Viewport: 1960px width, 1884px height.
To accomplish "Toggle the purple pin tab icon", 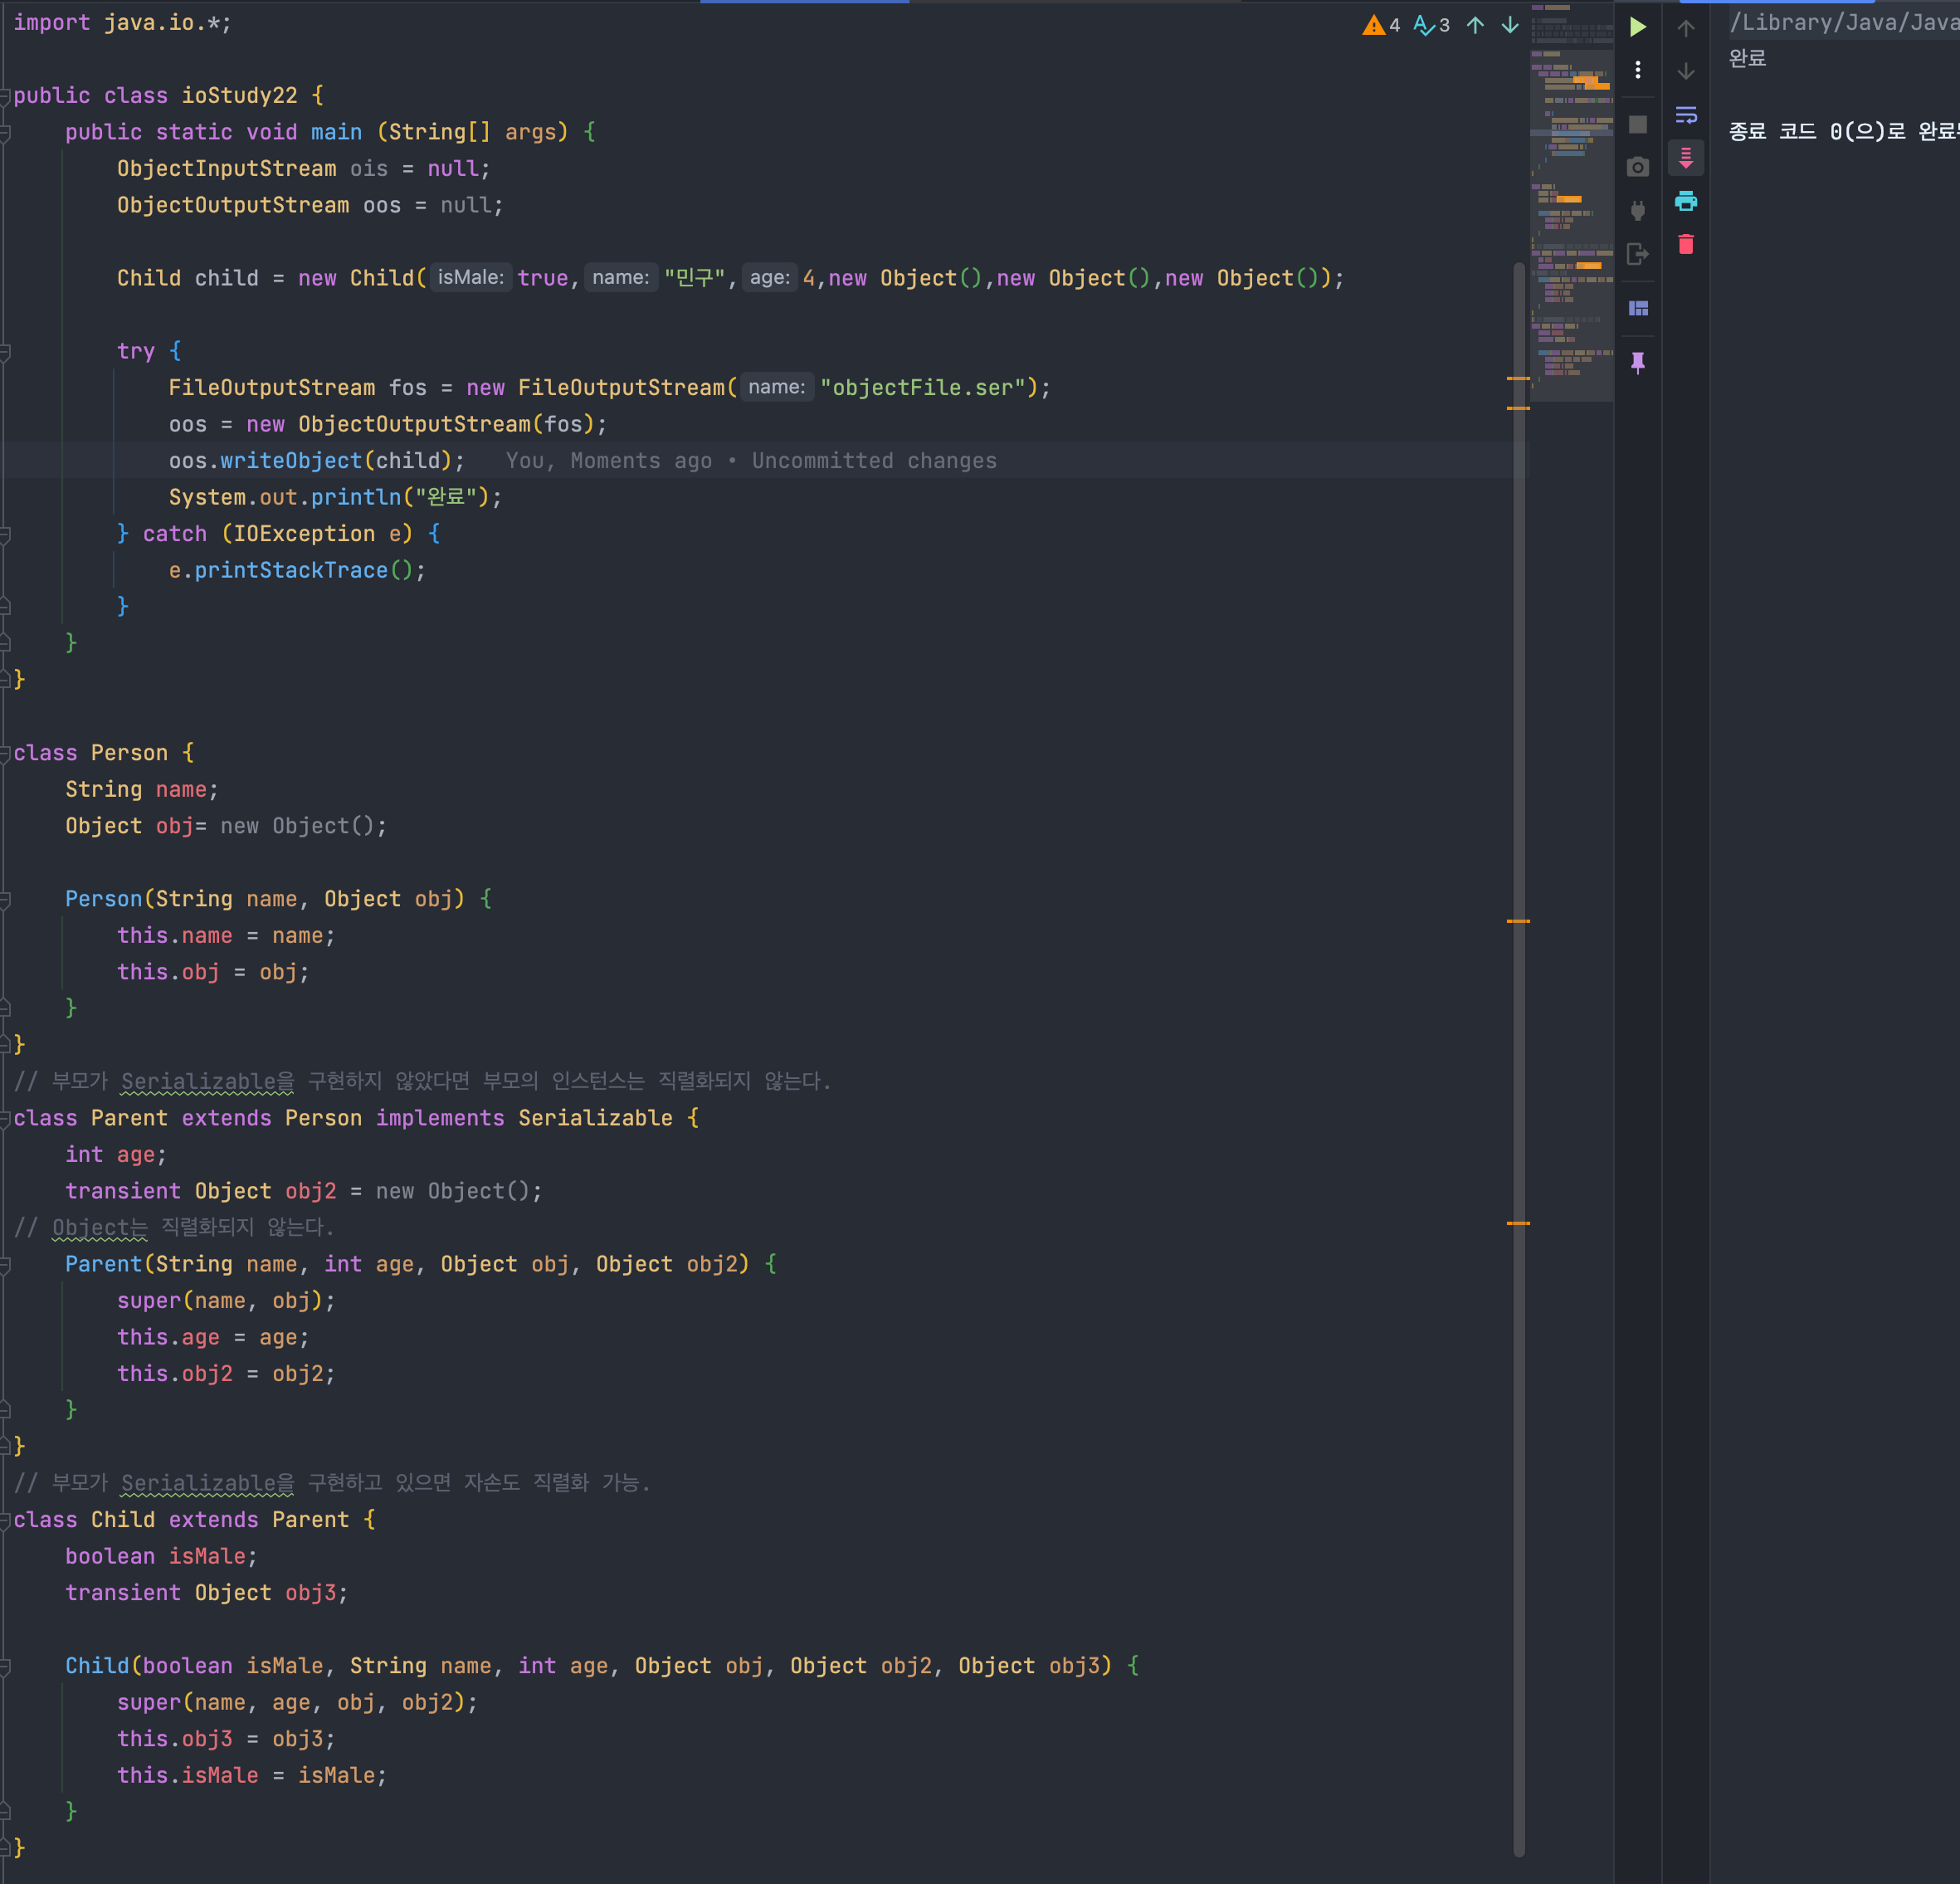I will [1637, 362].
